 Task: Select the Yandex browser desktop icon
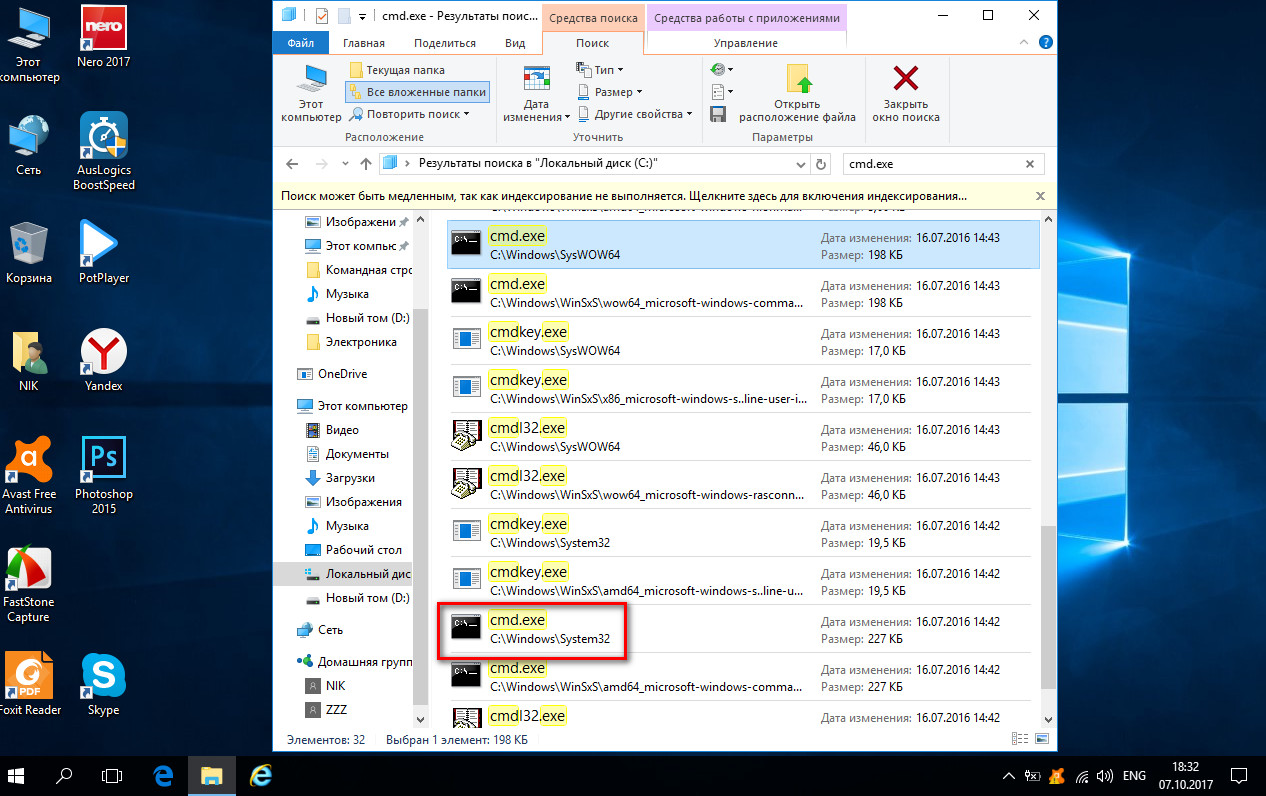(104, 360)
